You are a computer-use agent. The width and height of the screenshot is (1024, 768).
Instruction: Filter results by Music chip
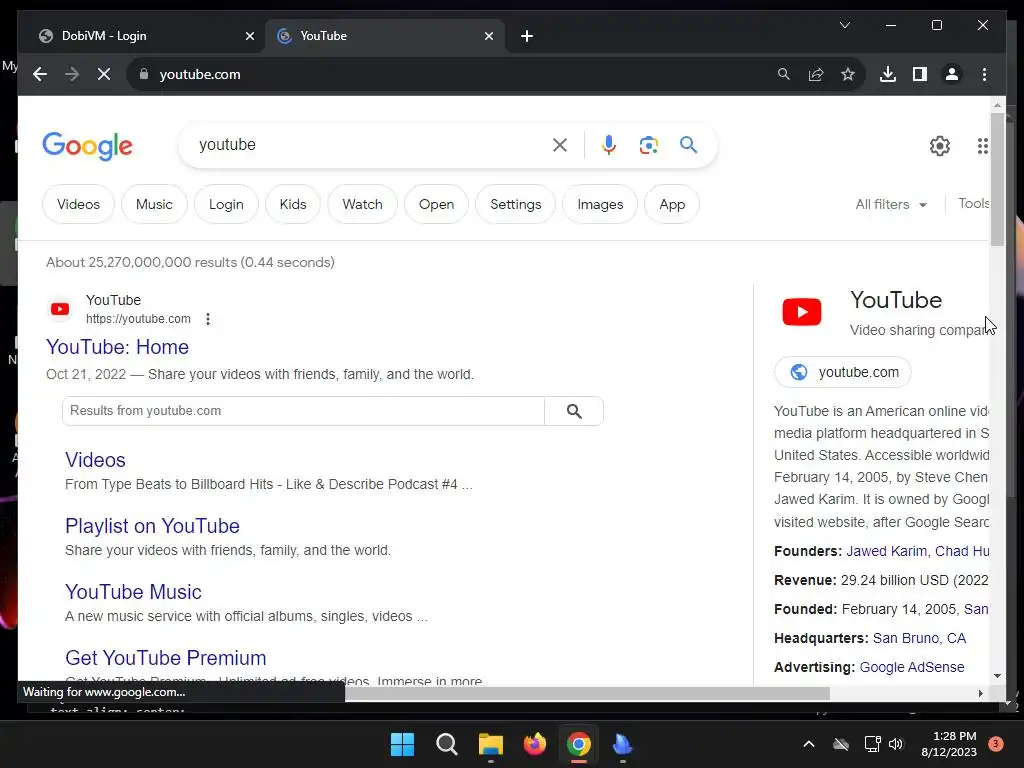[154, 204]
